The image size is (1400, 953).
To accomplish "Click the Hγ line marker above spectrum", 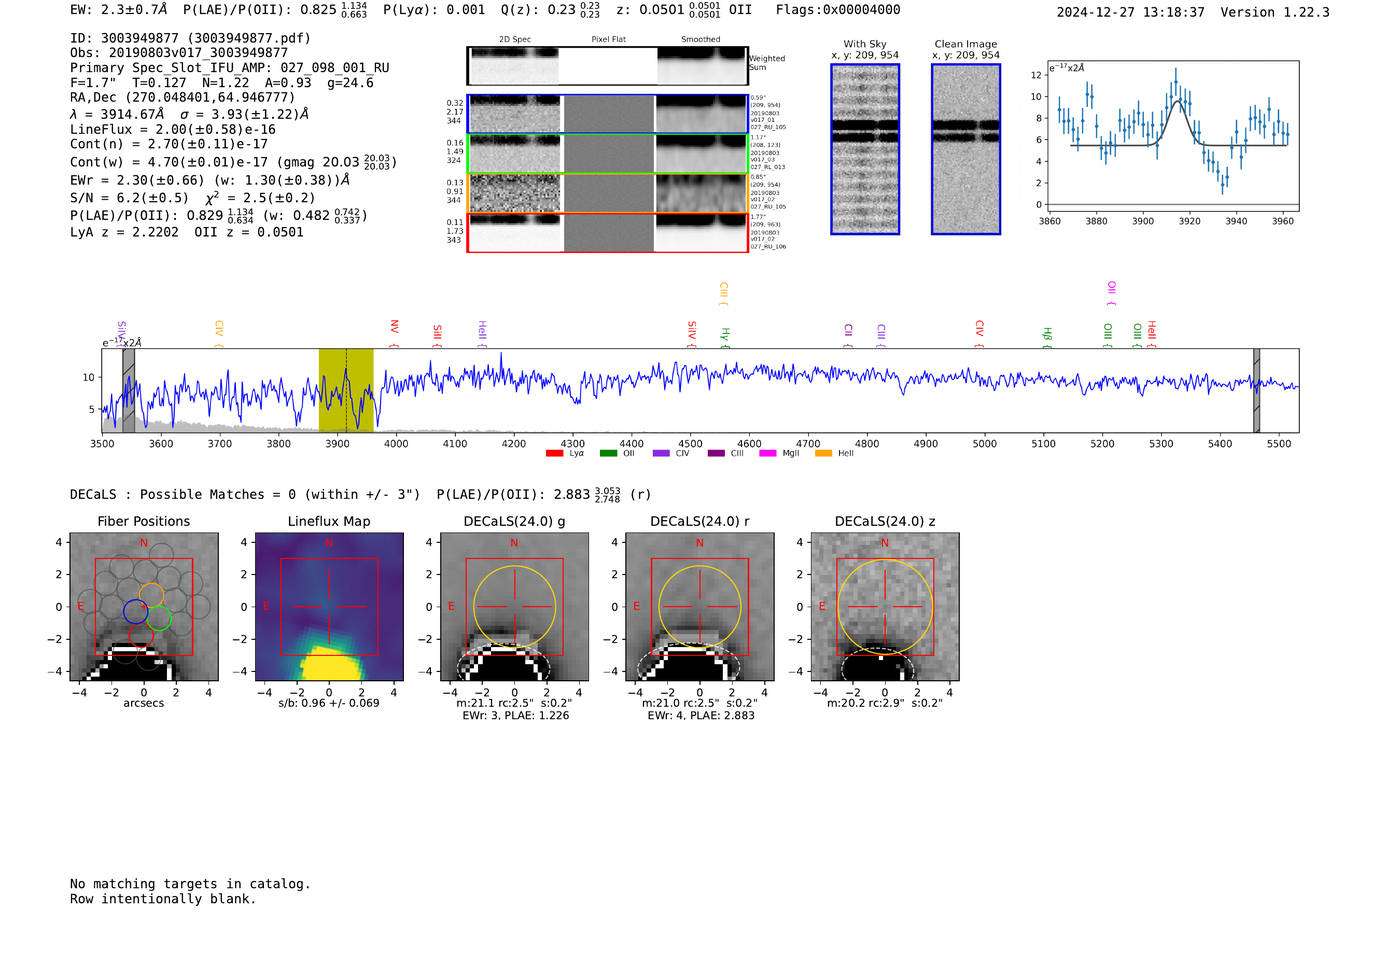I will coord(725,337).
